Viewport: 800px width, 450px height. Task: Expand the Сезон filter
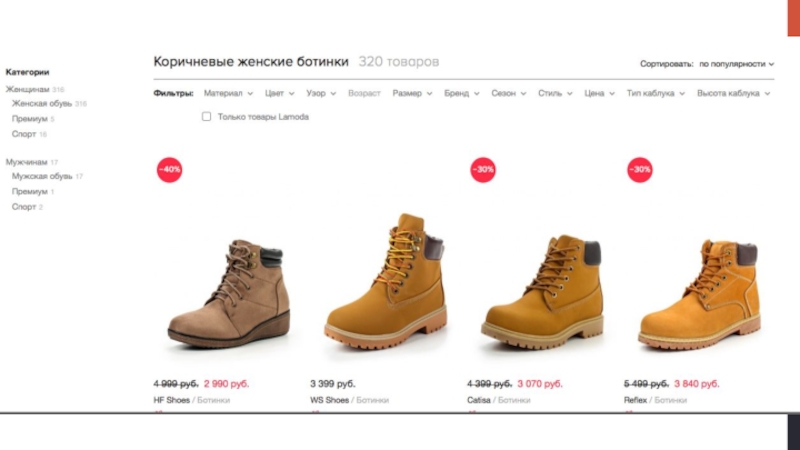point(509,93)
